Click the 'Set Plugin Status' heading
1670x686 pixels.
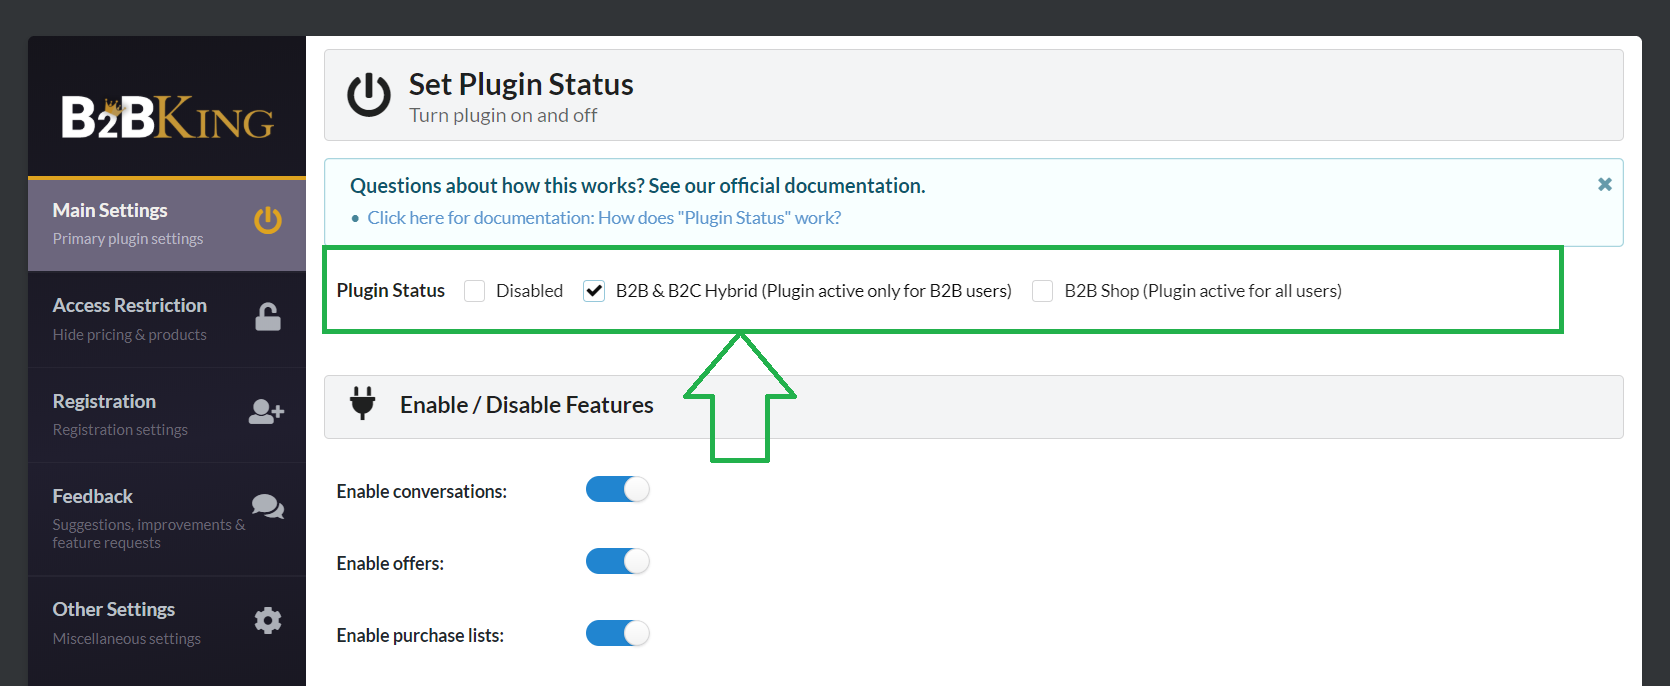coord(521,84)
